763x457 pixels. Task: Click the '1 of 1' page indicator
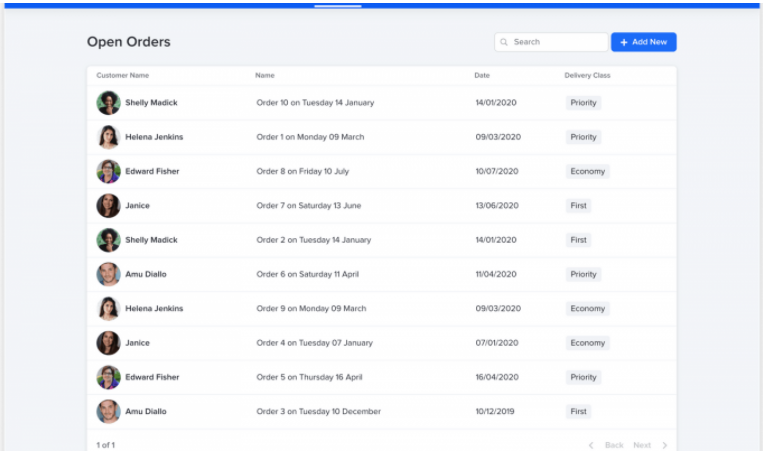(106, 445)
